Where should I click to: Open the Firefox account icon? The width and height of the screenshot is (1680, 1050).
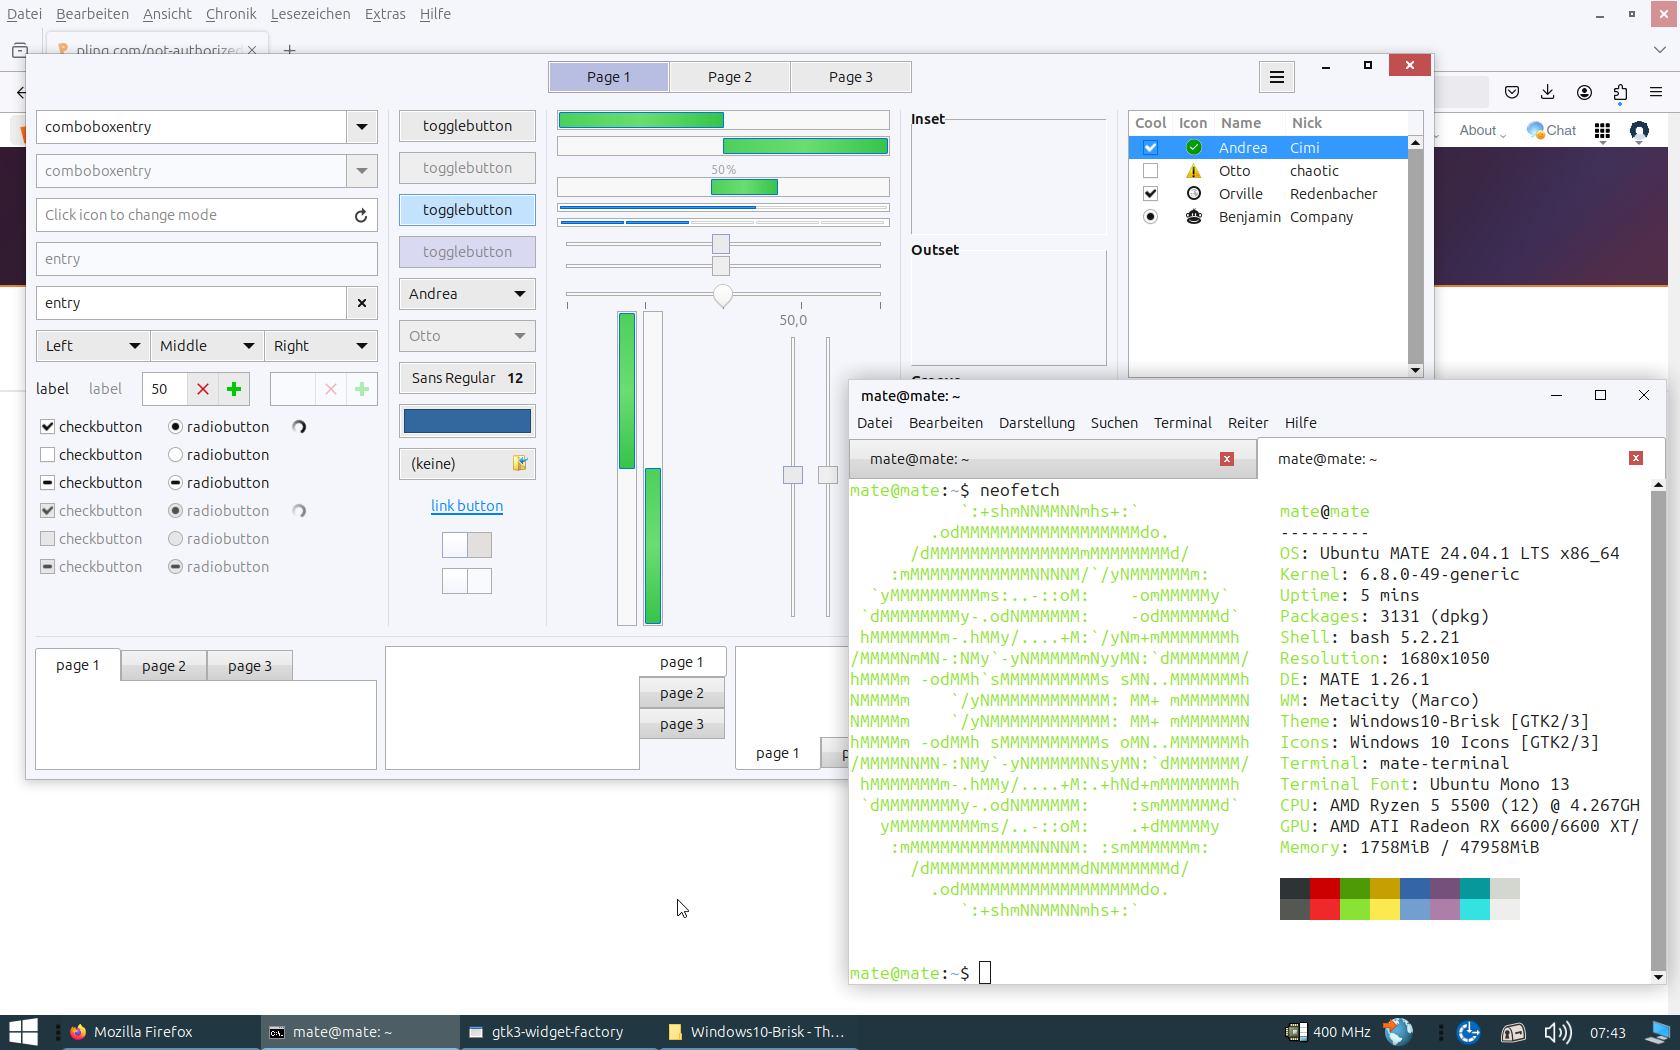click(1584, 92)
